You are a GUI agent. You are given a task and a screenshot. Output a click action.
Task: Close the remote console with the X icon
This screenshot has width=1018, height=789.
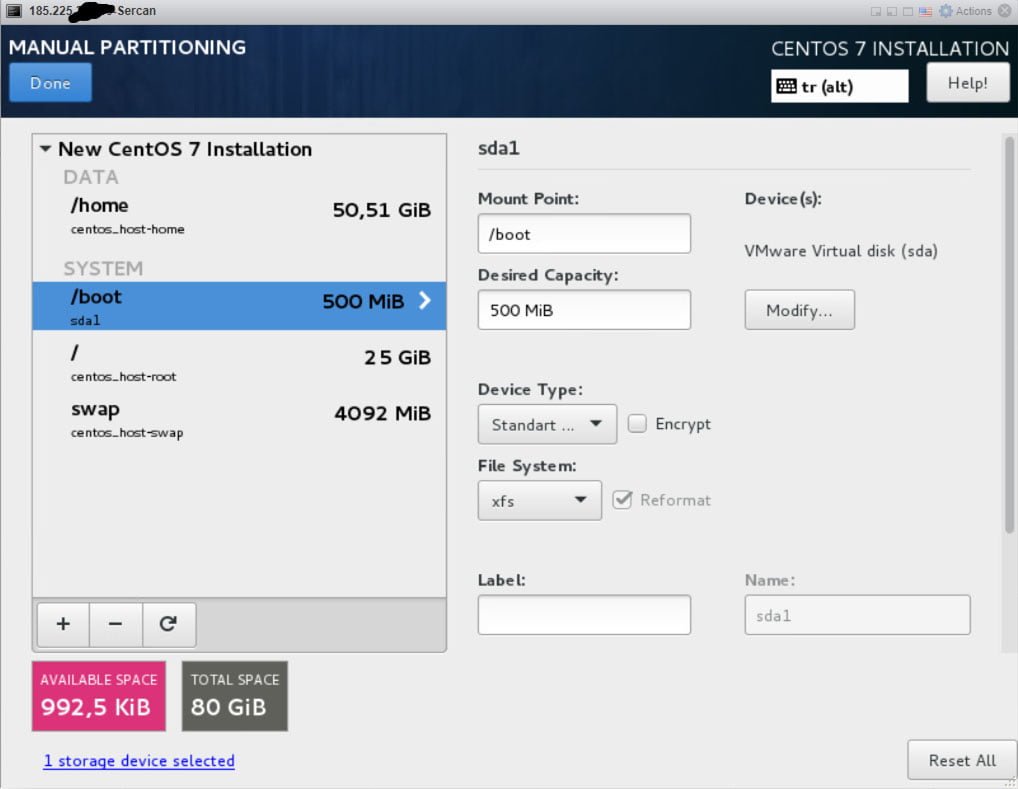[x=1004, y=11]
